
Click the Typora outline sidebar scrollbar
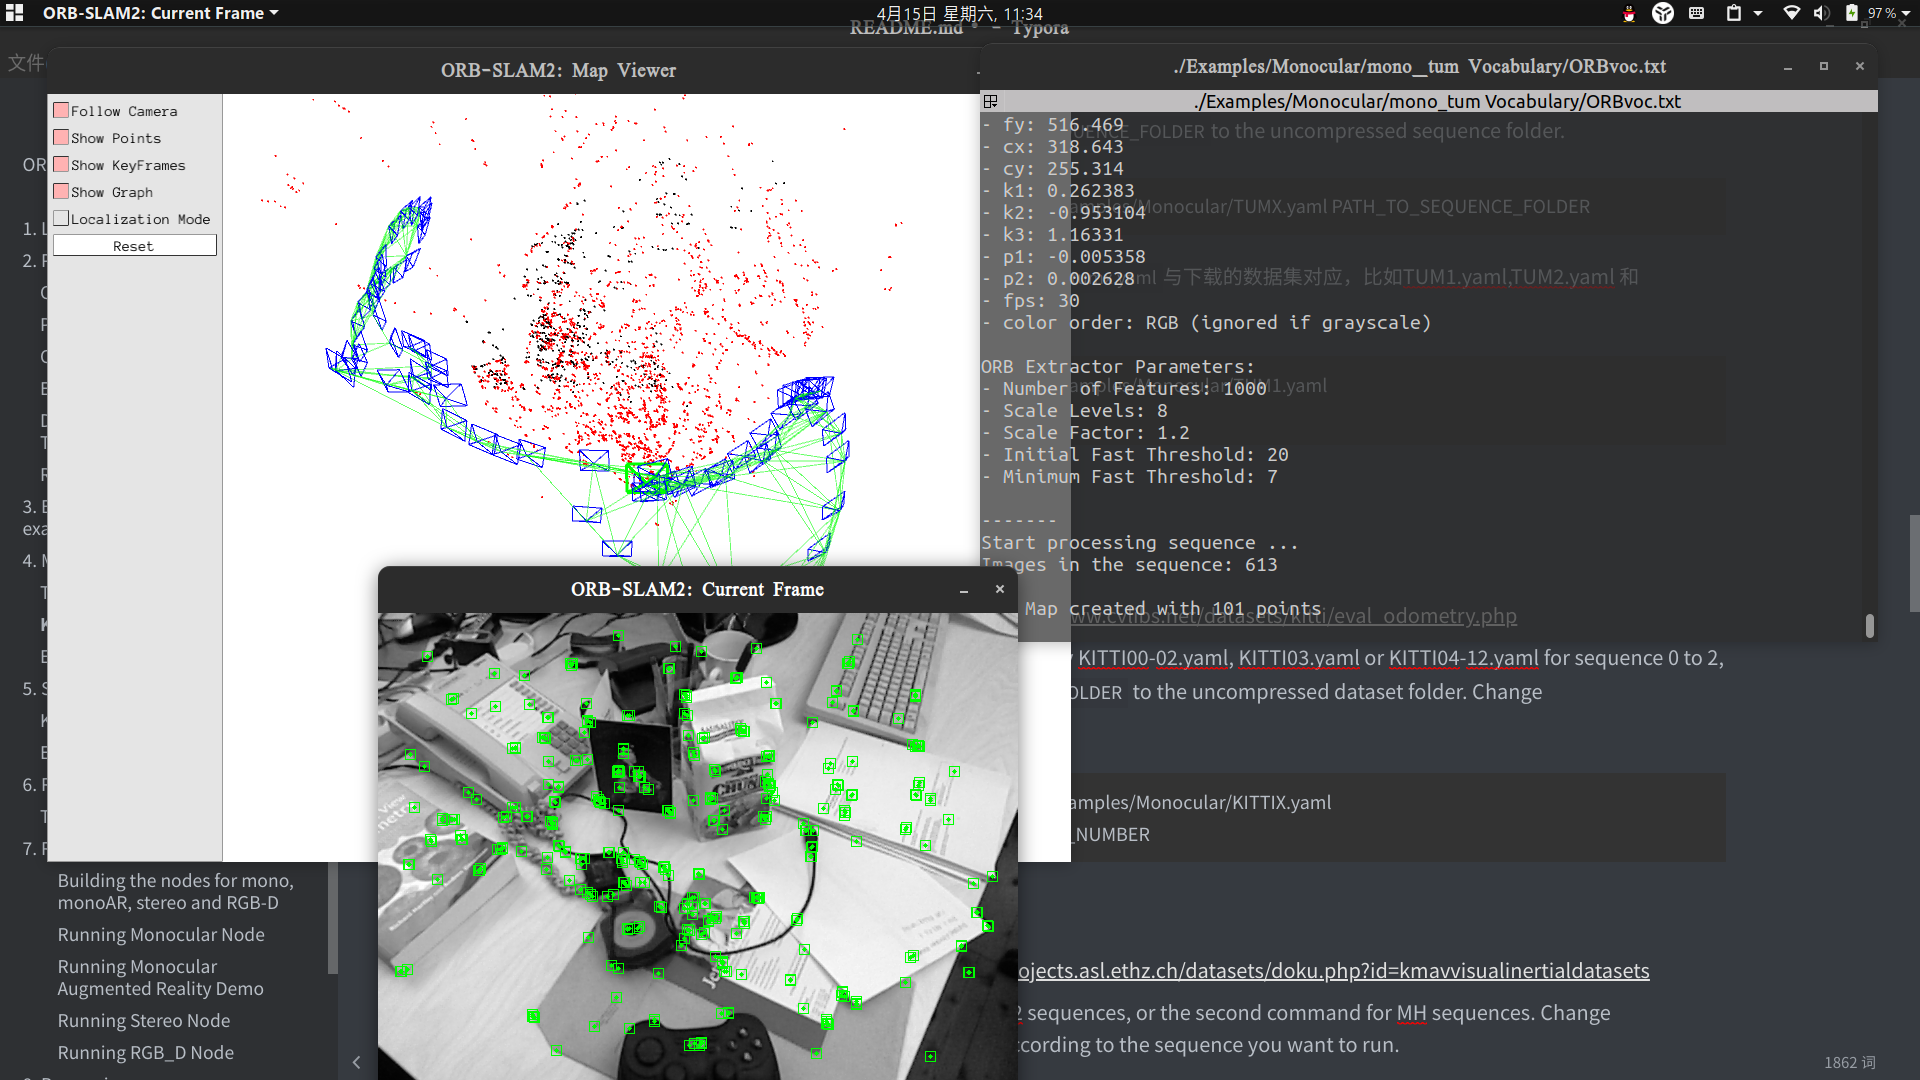coord(333,917)
